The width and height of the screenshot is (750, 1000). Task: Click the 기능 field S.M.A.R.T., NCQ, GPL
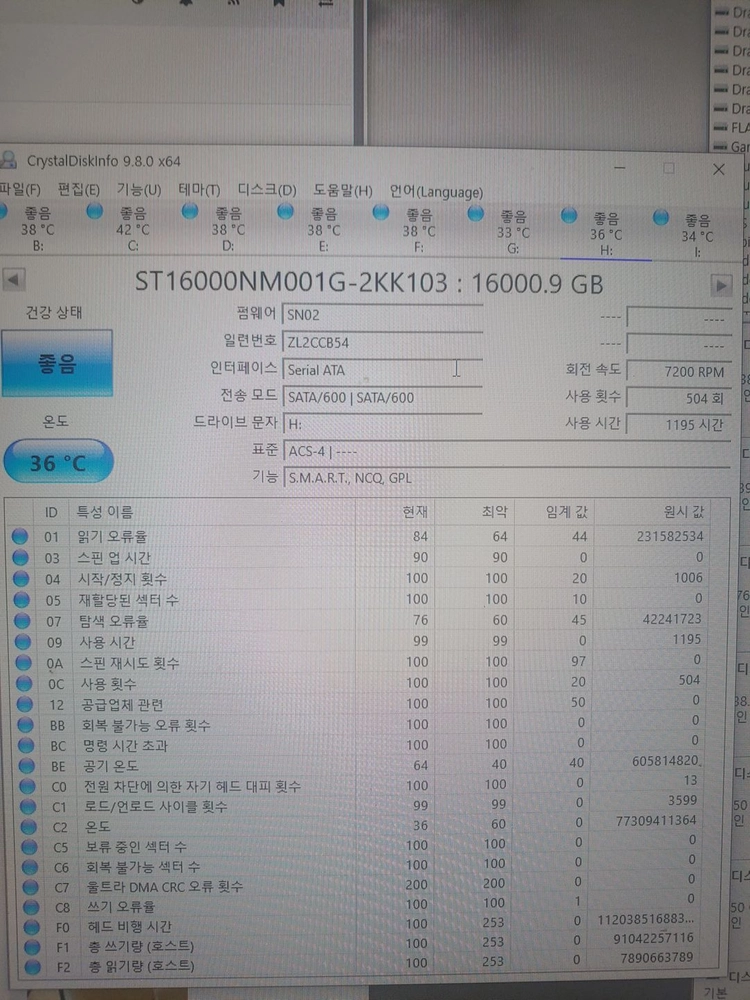pos(506,478)
